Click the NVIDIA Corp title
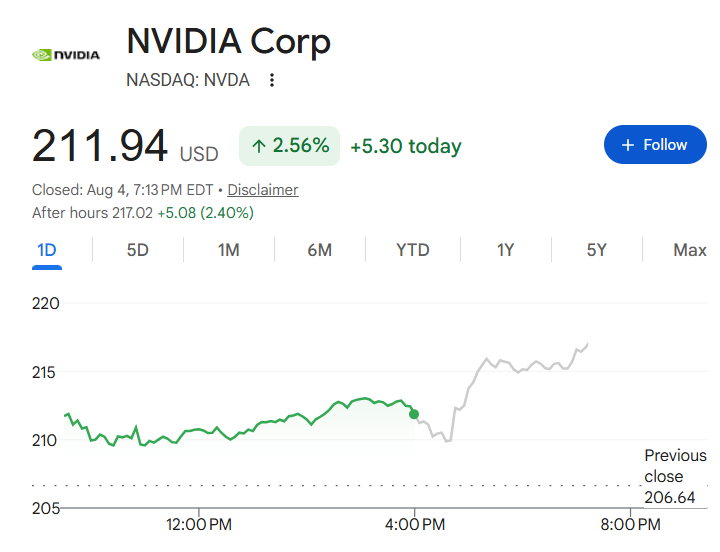Screen dimensions: 720x552 (x=228, y=41)
